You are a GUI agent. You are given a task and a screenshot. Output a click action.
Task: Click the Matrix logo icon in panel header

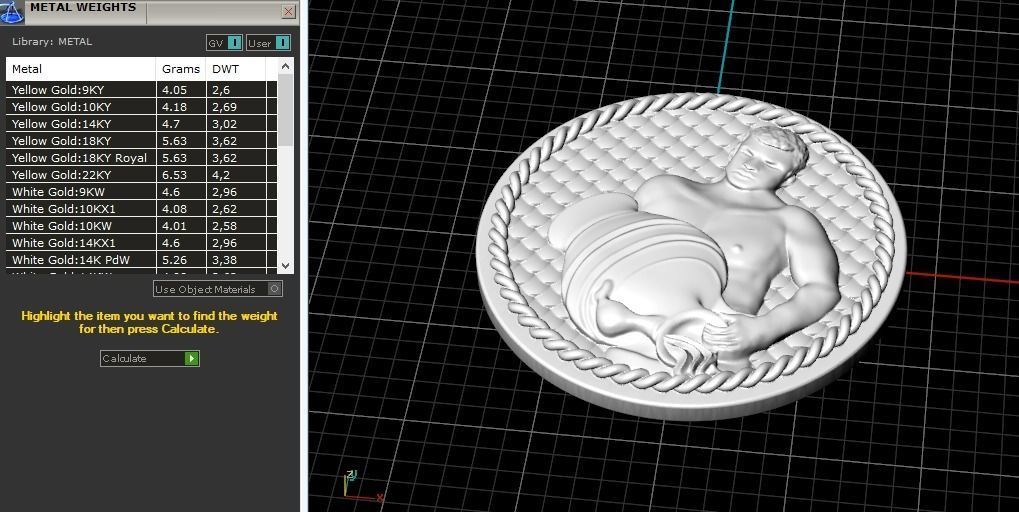click(x=11, y=11)
